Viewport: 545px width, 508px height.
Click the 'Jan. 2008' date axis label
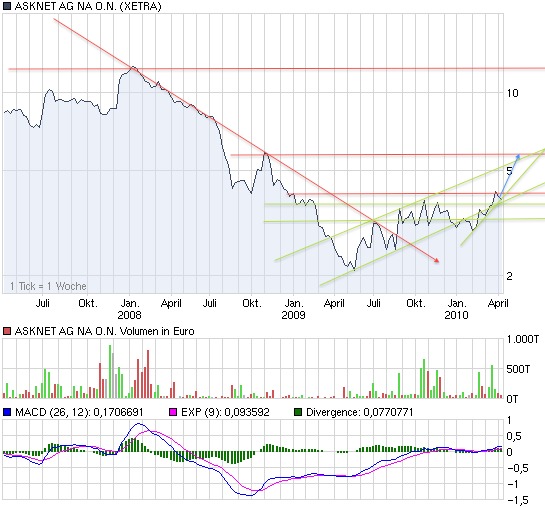click(129, 309)
